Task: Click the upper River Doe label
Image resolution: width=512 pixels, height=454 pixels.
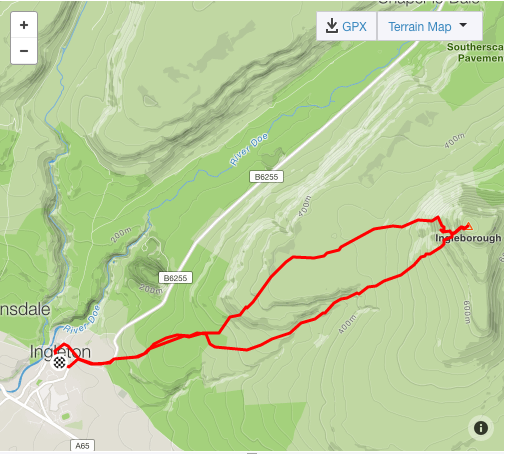Action: point(249,149)
